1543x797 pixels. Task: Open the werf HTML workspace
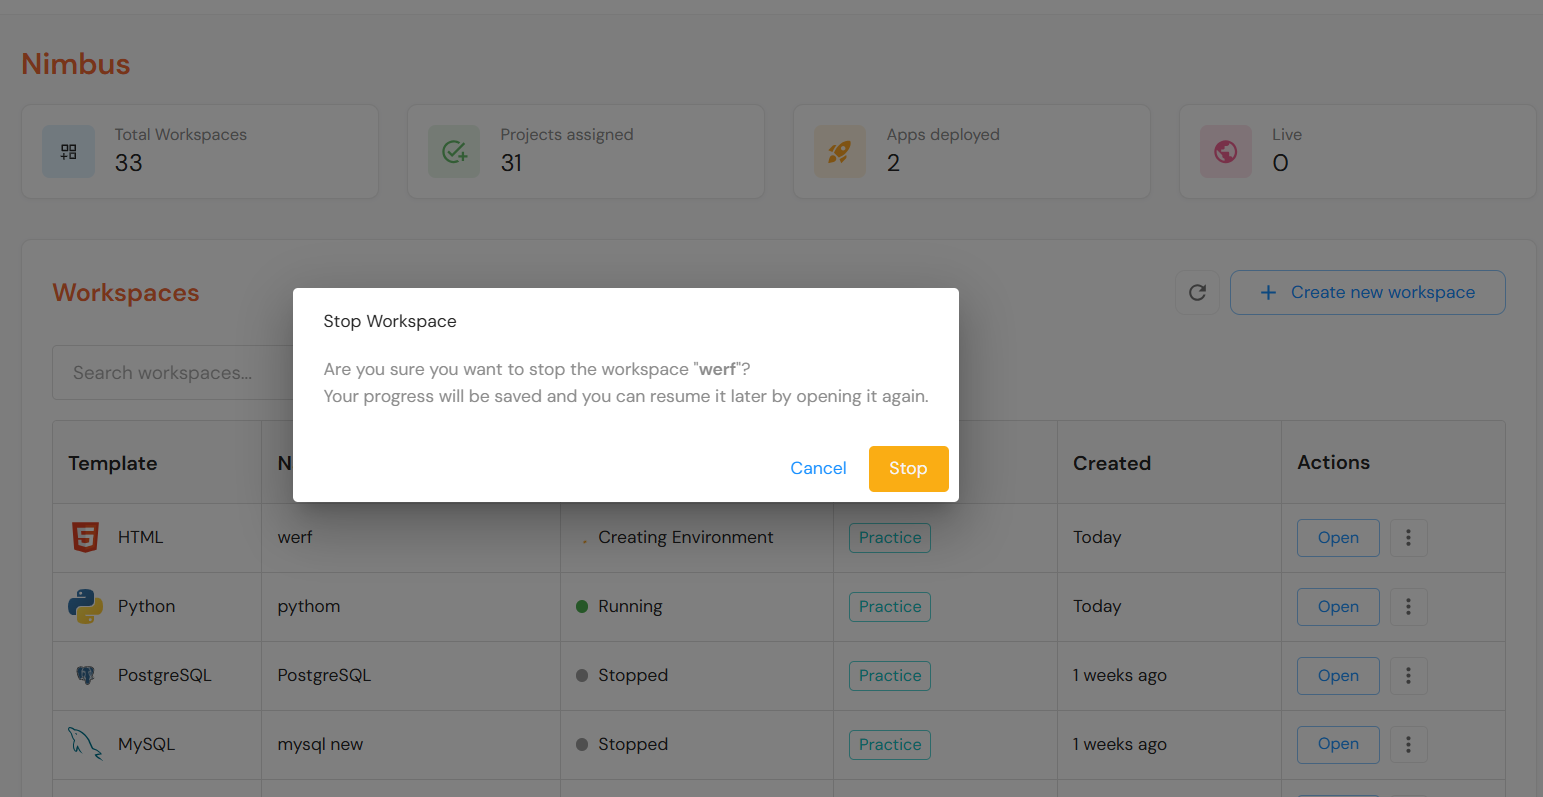point(1337,538)
